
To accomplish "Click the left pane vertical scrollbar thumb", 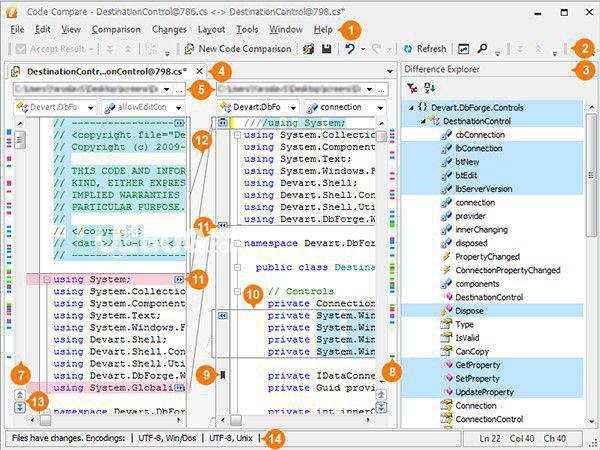I will [20, 140].
